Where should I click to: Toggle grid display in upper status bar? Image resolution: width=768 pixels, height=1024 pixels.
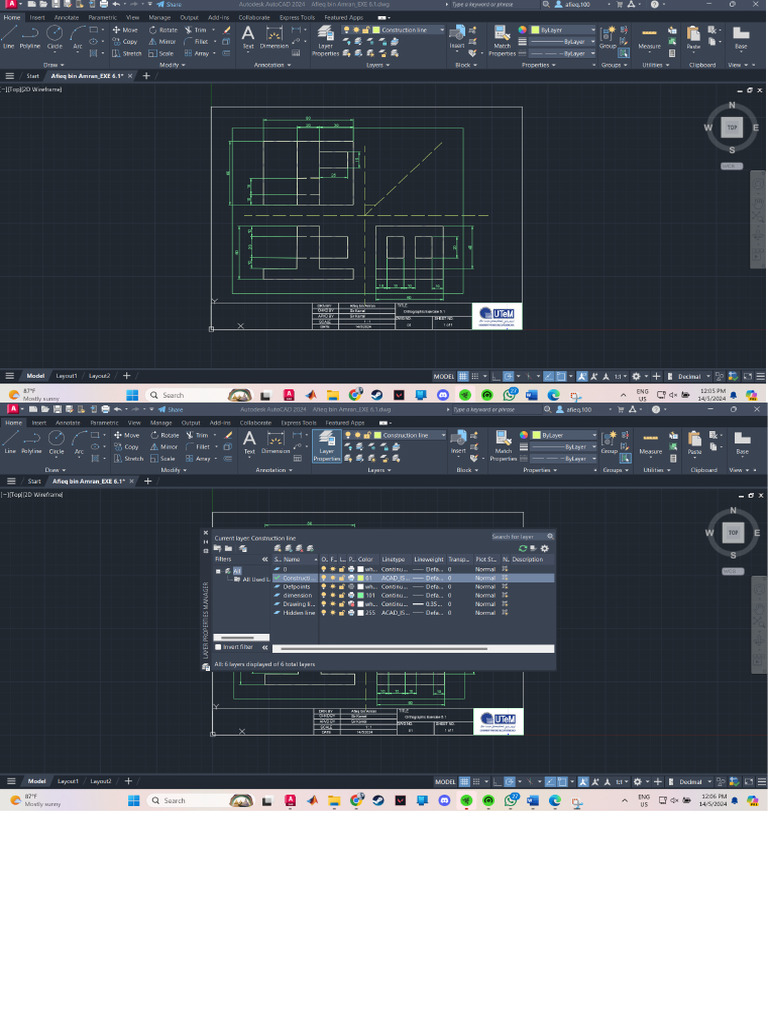pos(463,376)
